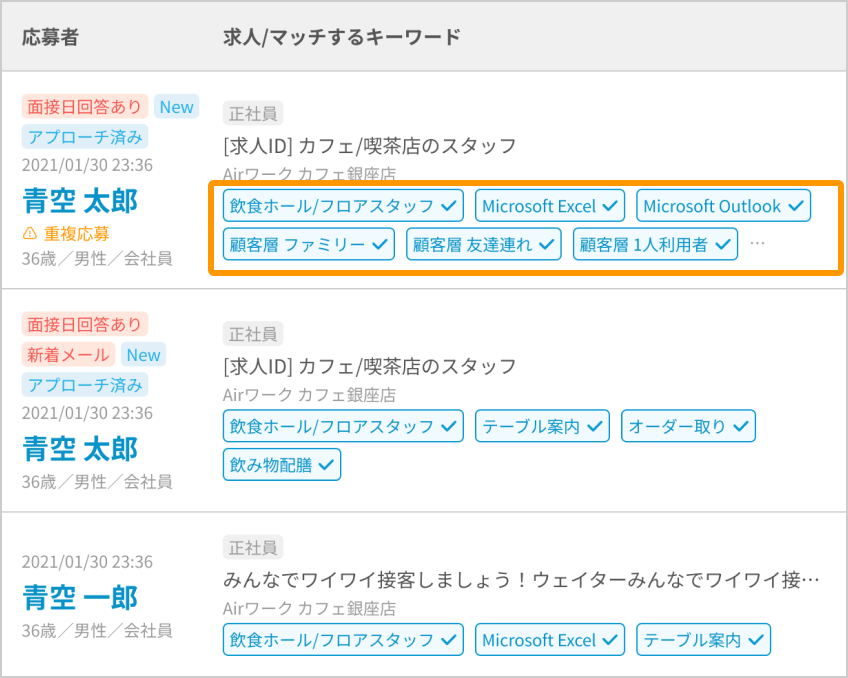Select テーブル案内 chip in 青空 一郎 row

coord(704,640)
